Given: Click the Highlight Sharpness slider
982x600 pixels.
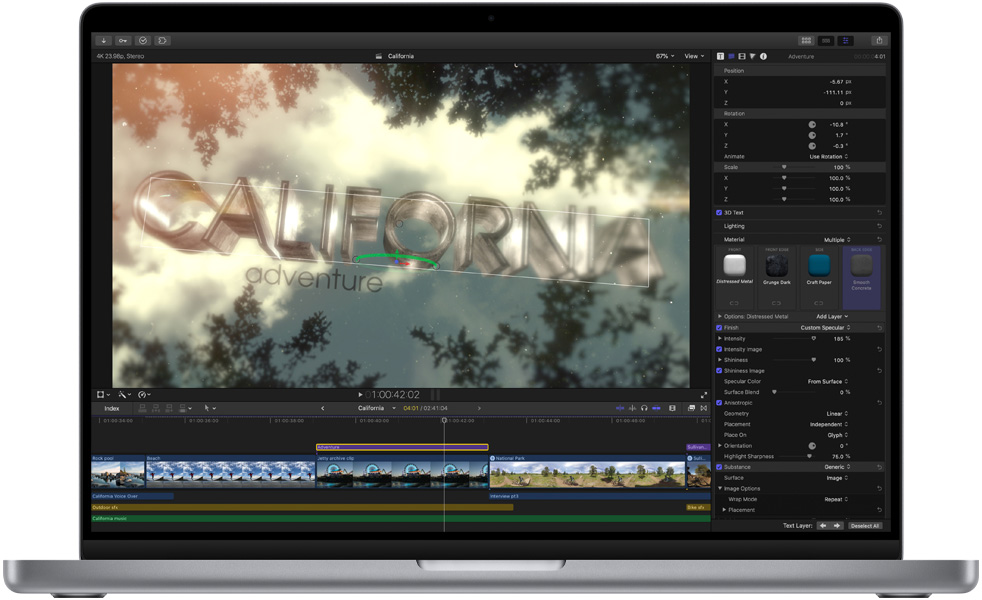Looking at the screenshot, I should pos(800,456).
